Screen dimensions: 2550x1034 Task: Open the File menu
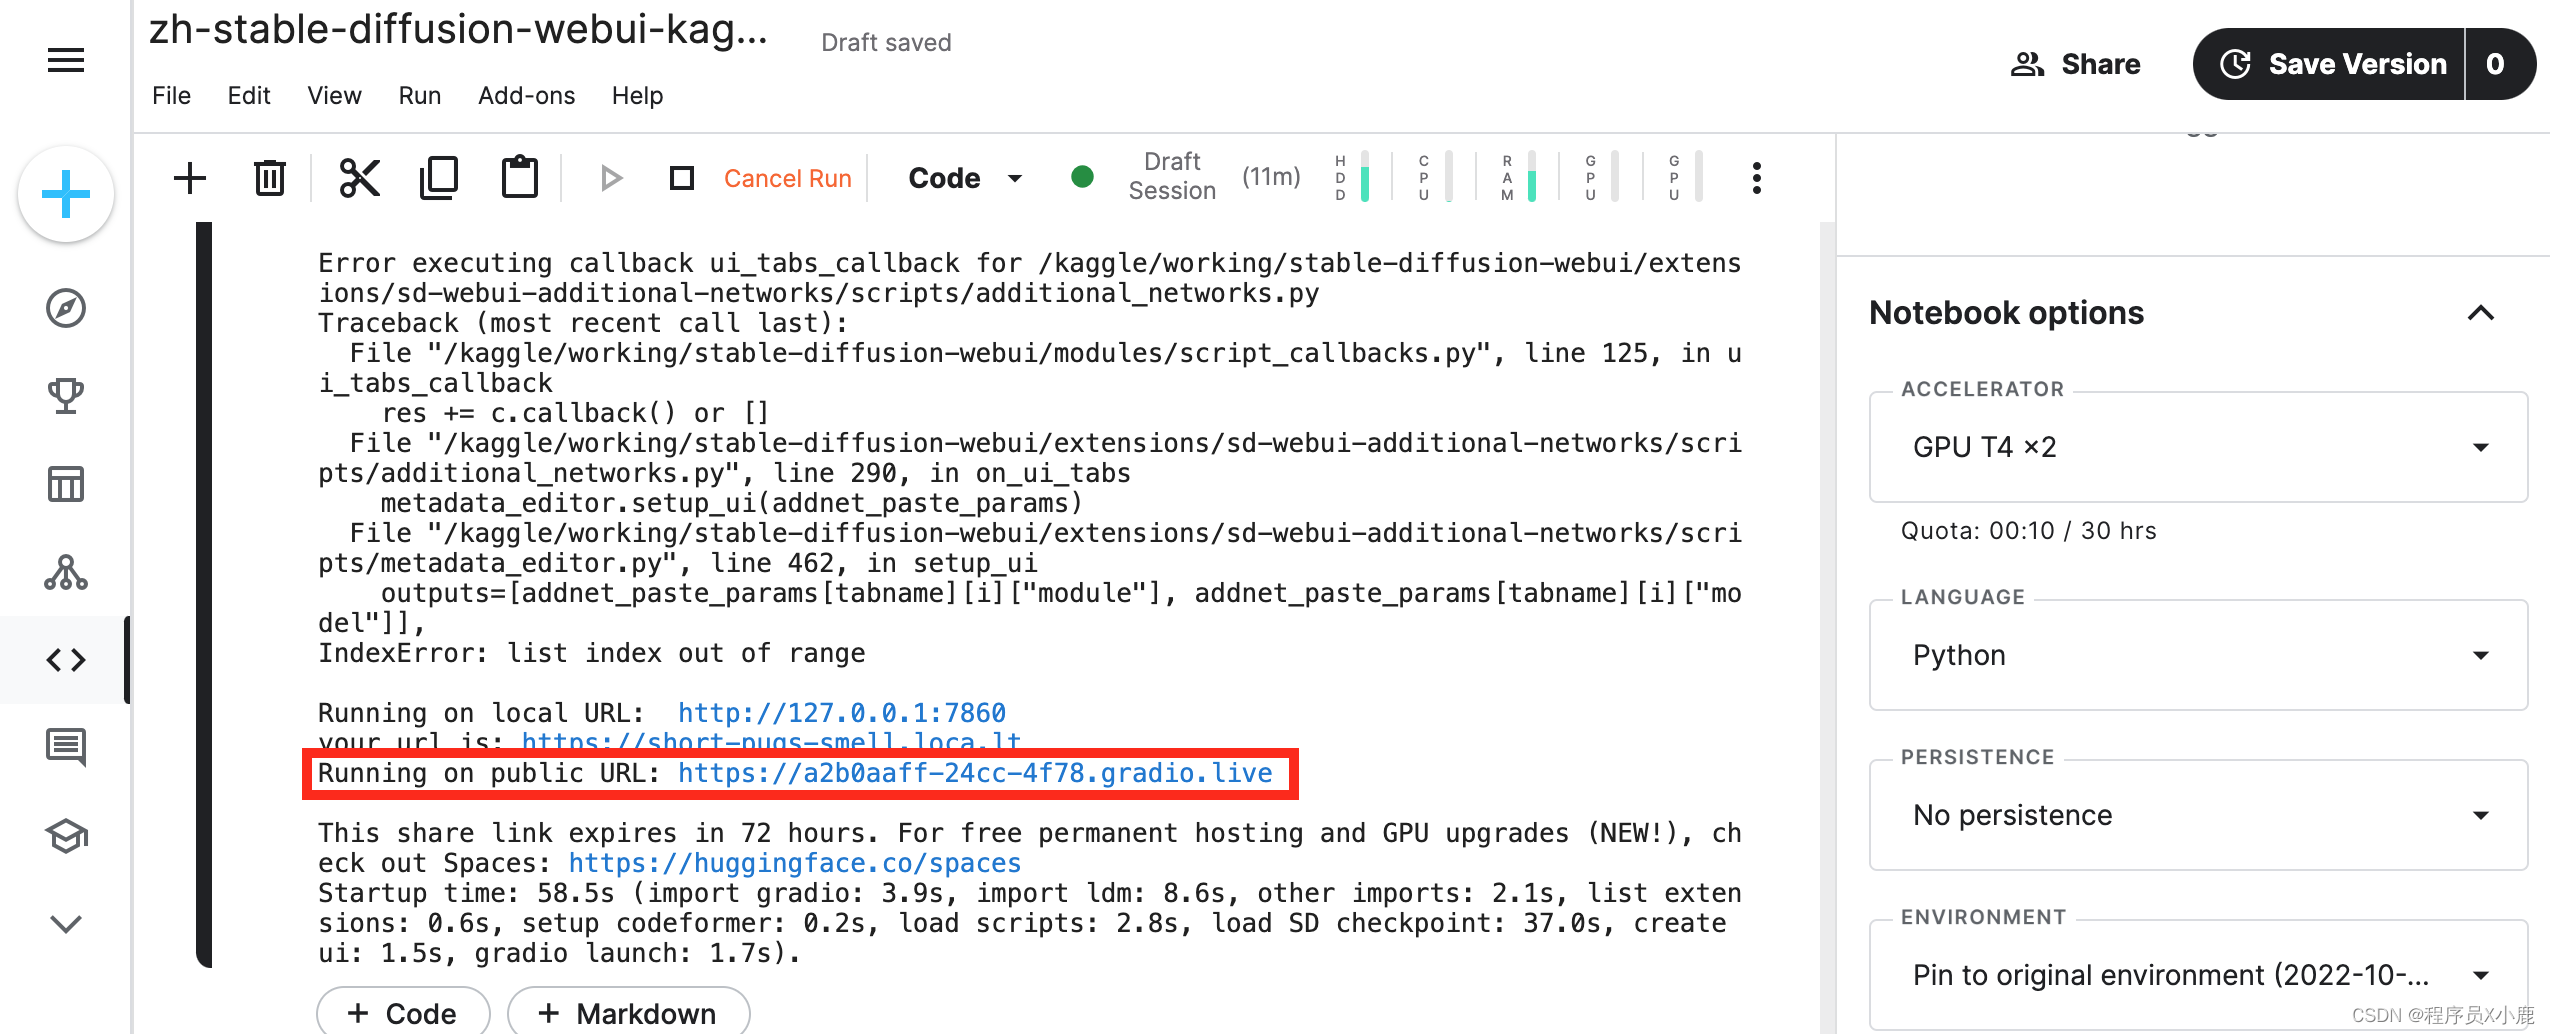pyautogui.click(x=170, y=95)
